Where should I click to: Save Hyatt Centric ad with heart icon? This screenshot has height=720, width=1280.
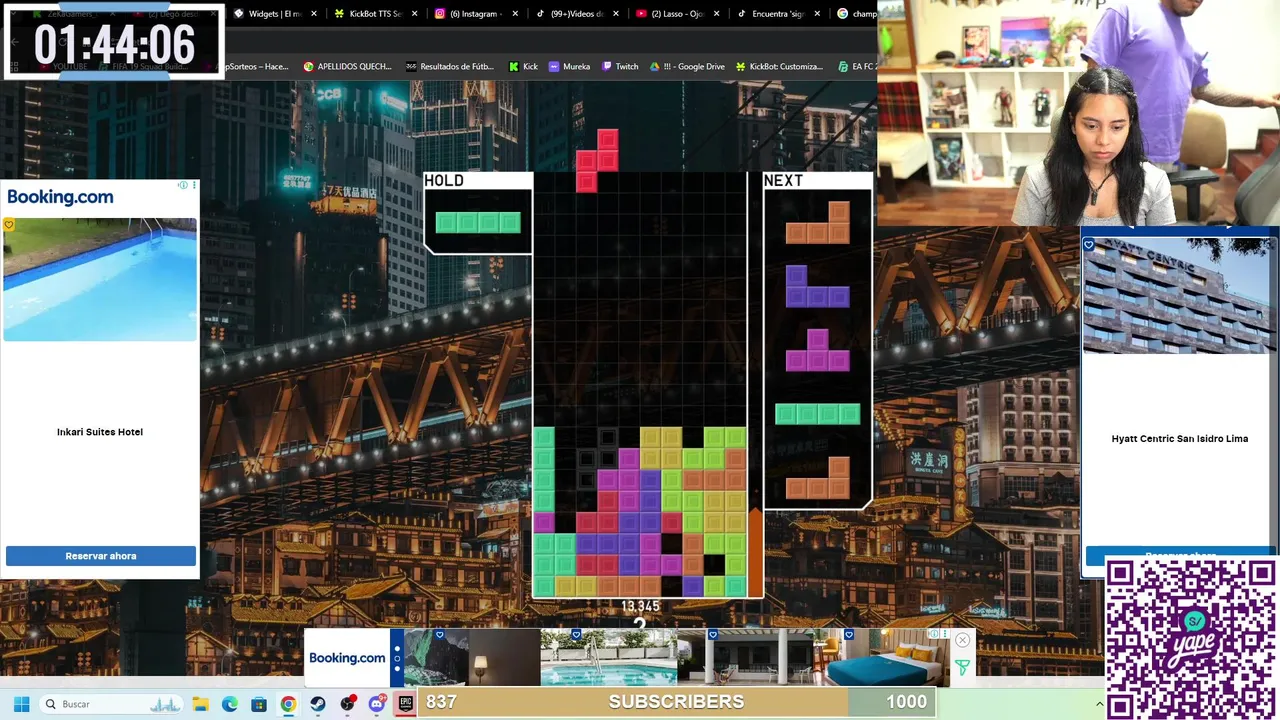coord(1089,245)
